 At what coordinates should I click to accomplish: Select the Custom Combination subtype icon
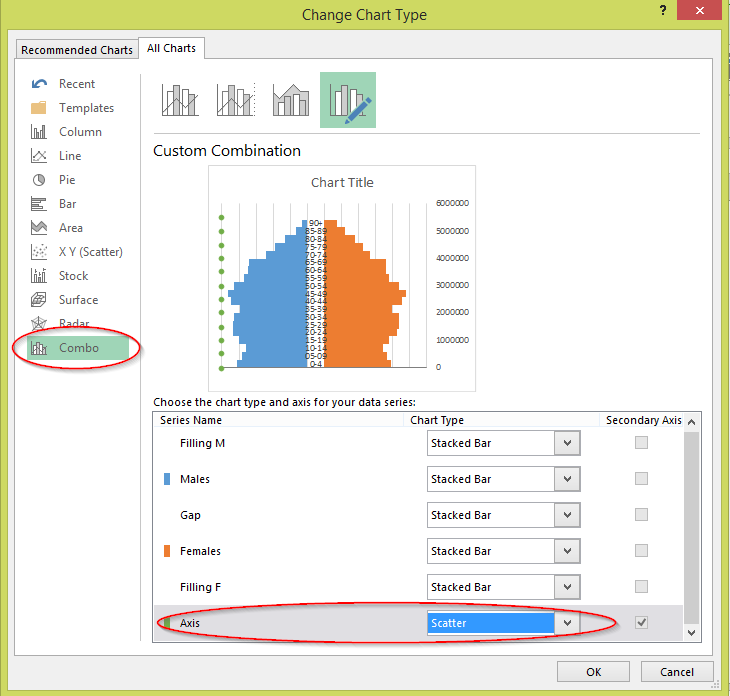click(x=348, y=100)
